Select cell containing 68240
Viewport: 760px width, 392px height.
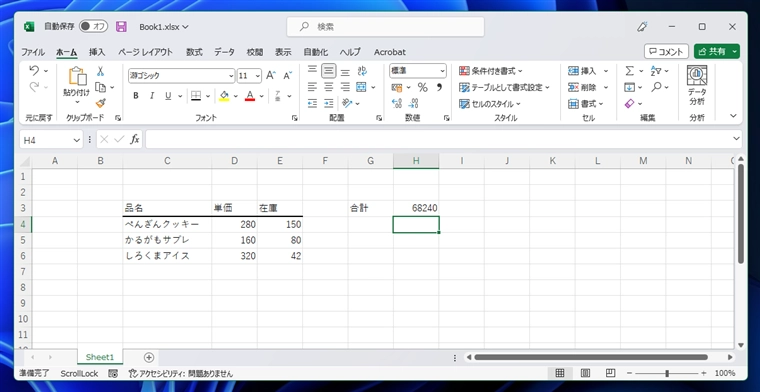pos(416,208)
